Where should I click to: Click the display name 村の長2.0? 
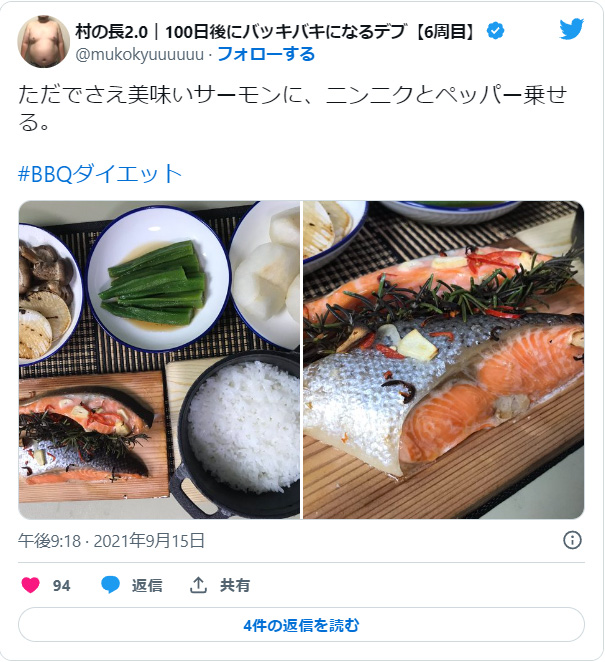[x=111, y=32]
